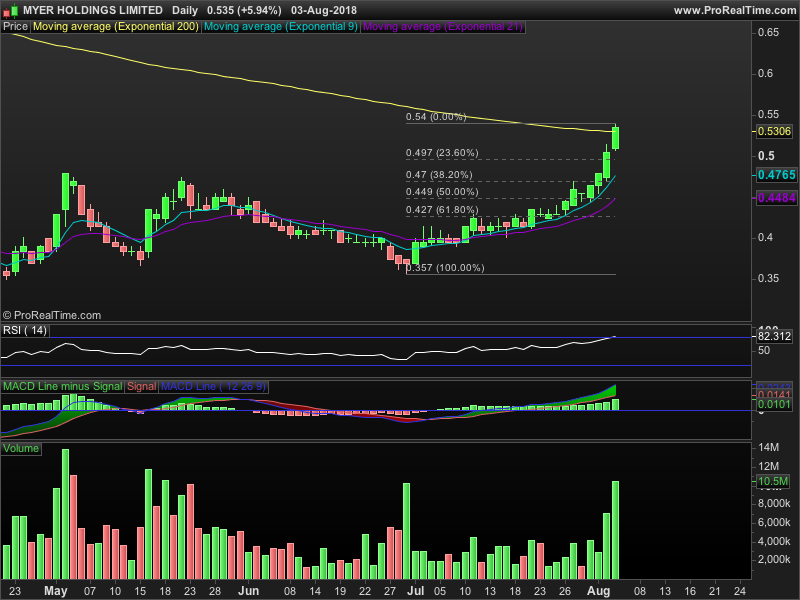
Task: Open the Moving average (Exponential 200) label
Action: pos(116,27)
